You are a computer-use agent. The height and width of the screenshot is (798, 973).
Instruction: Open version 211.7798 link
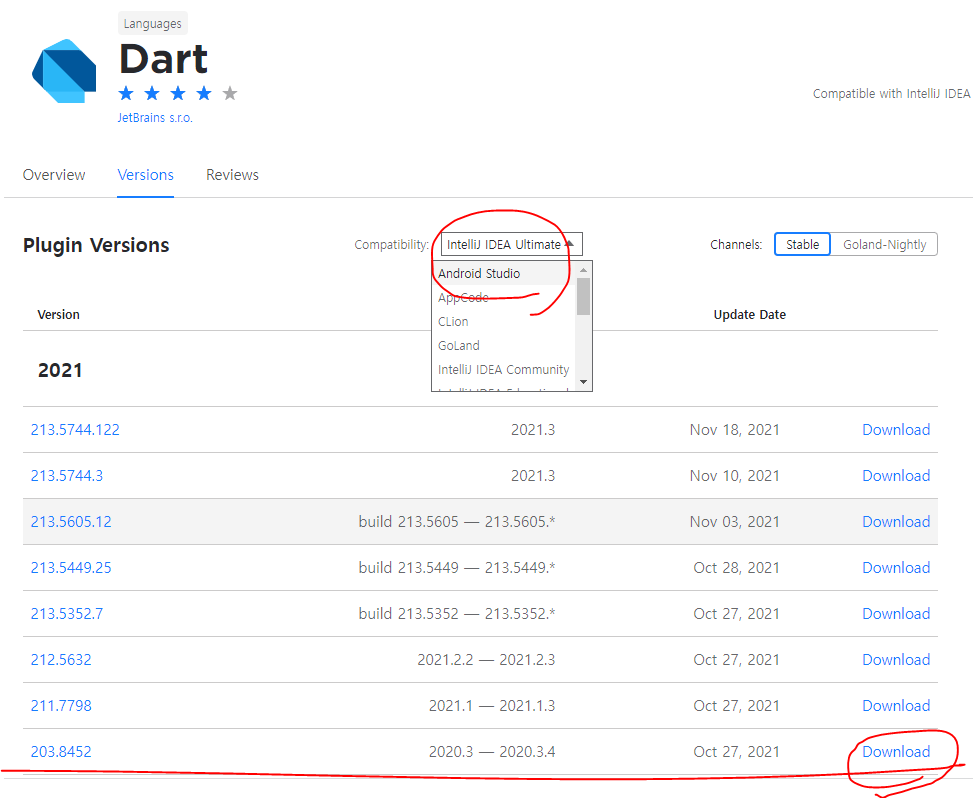[x=61, y=705]
